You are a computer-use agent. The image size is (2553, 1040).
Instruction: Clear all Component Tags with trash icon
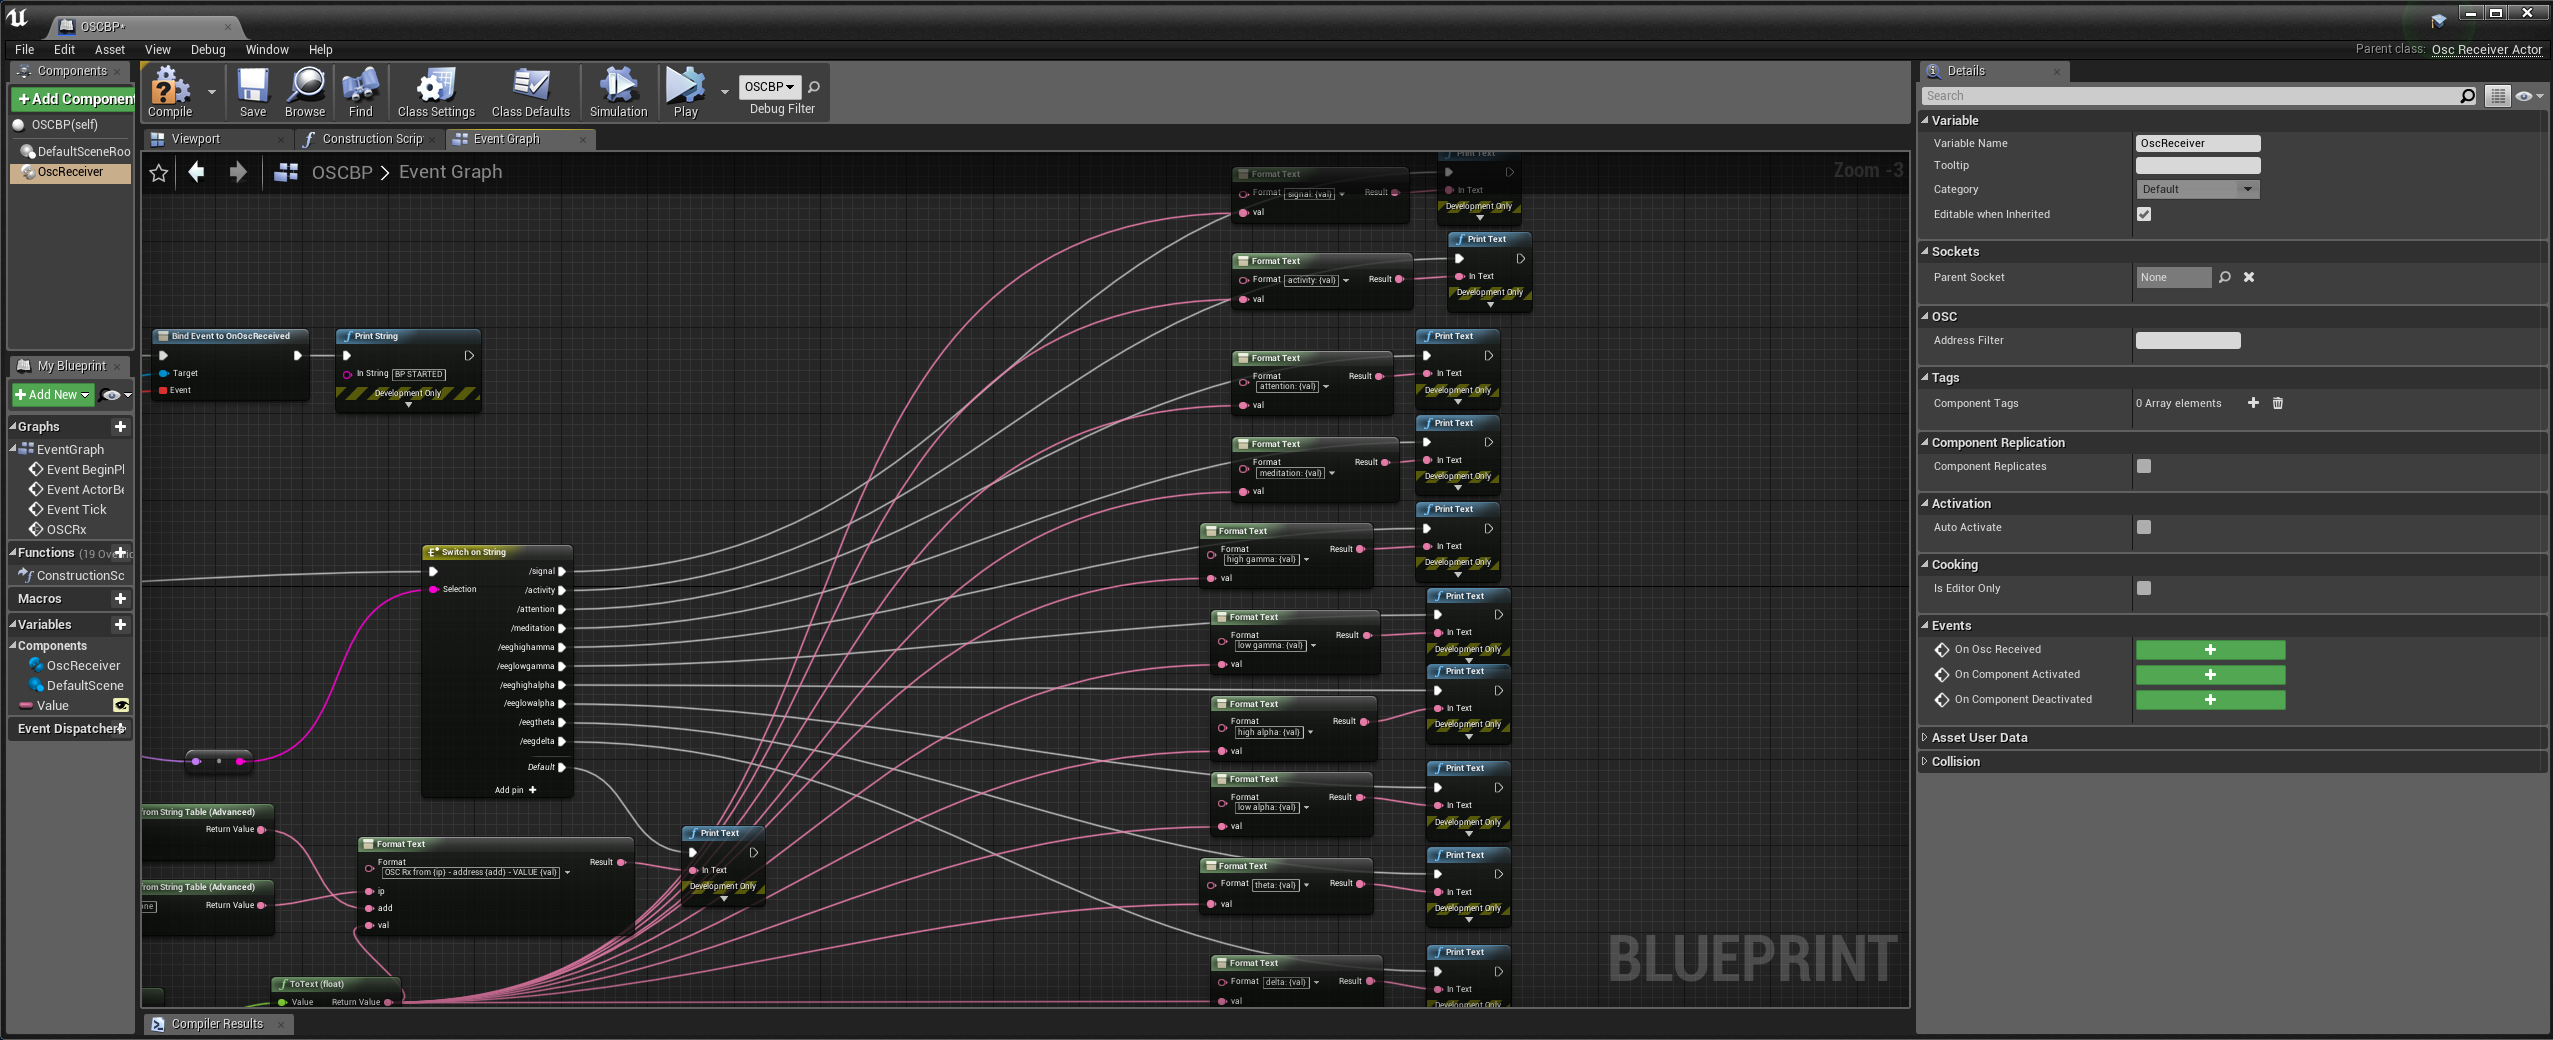click(x=2278, y=403)
